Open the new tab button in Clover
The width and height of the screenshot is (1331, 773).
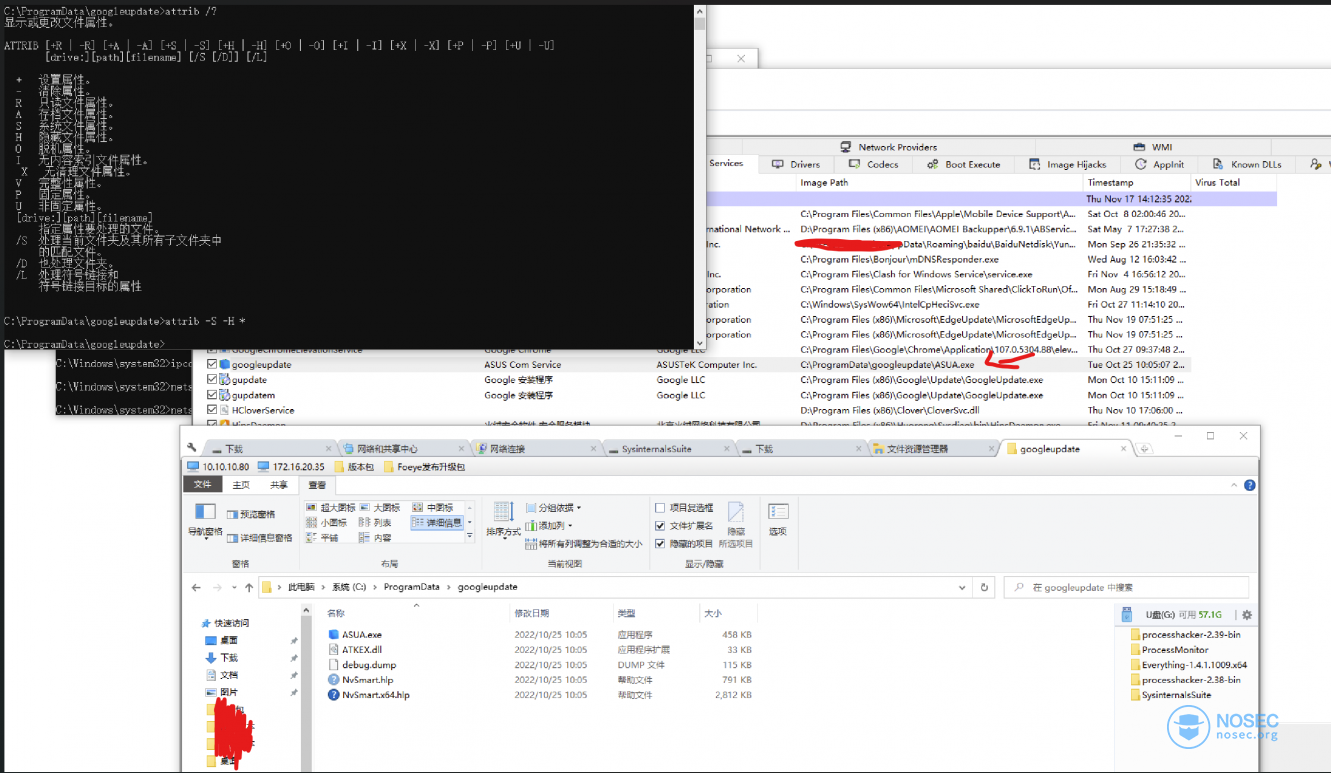tap(1145, 449)
